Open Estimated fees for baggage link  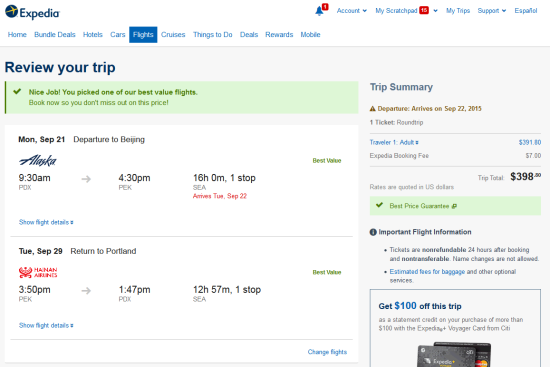(427, 272)
